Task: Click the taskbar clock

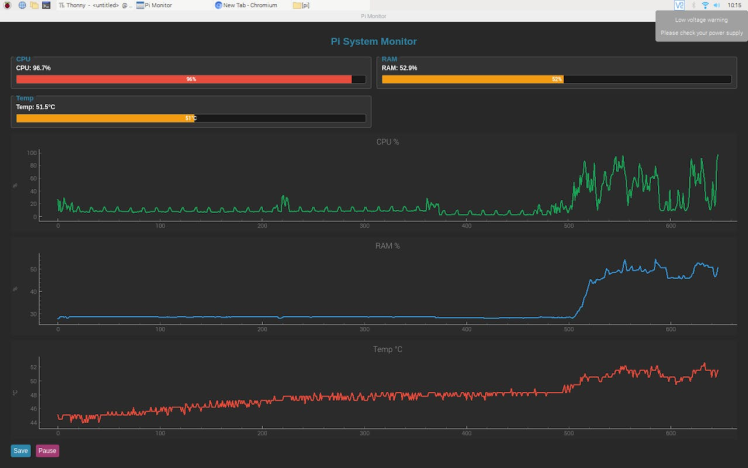Action: 735,5
